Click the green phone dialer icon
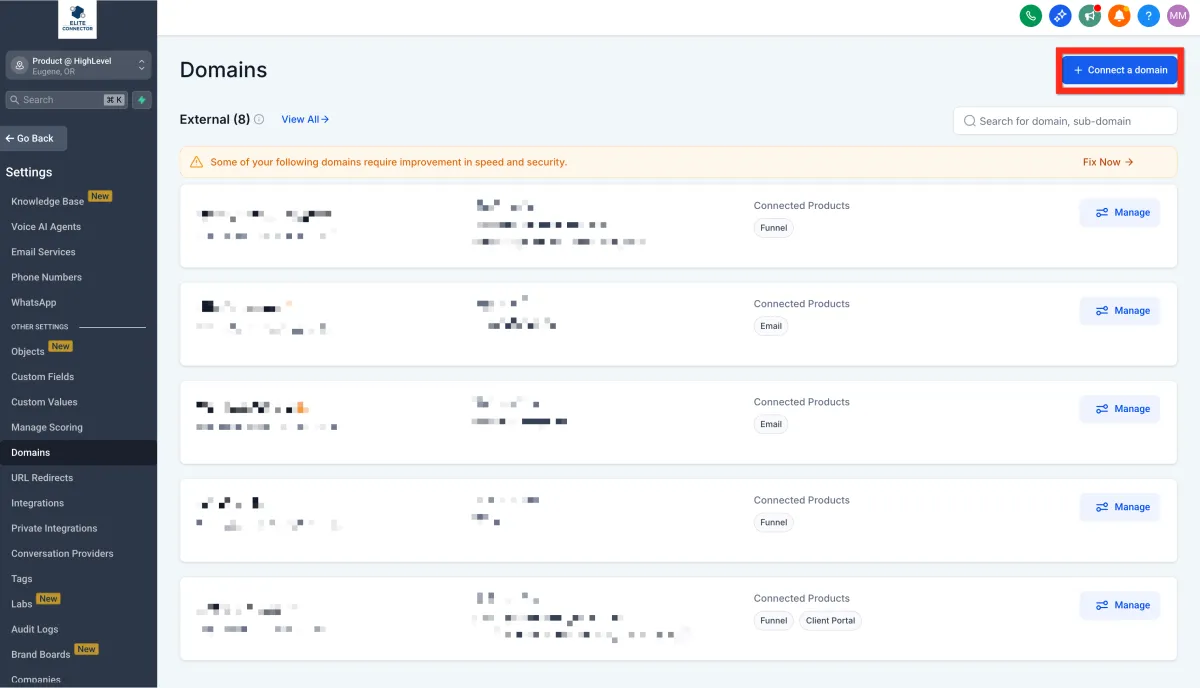1200x688 pixels. tap(1030, 16)
